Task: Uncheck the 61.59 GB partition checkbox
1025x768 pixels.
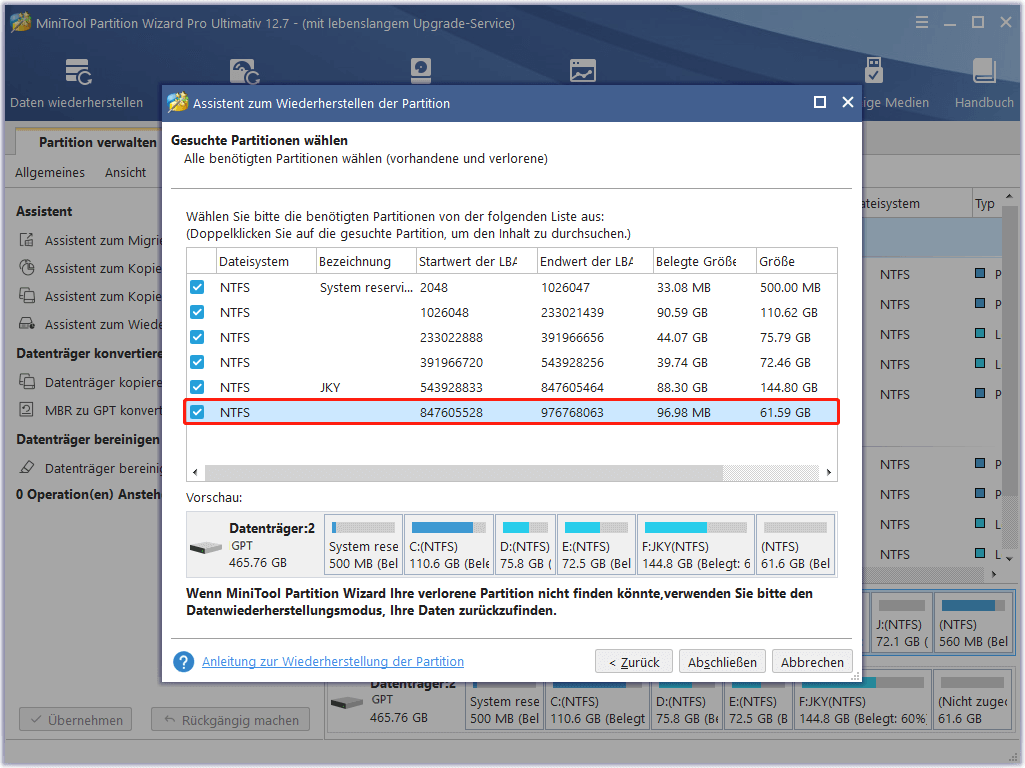Action: click(x=197, y=412)
